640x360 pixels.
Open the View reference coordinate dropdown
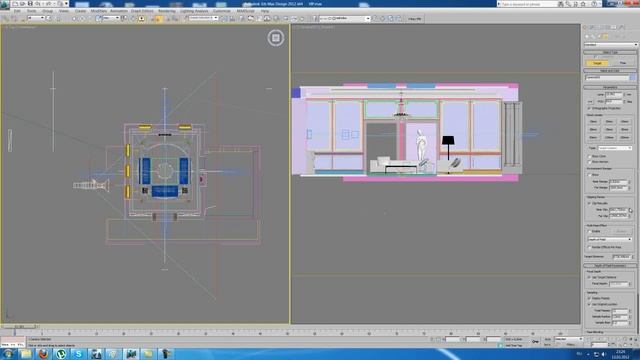(111, 18)
